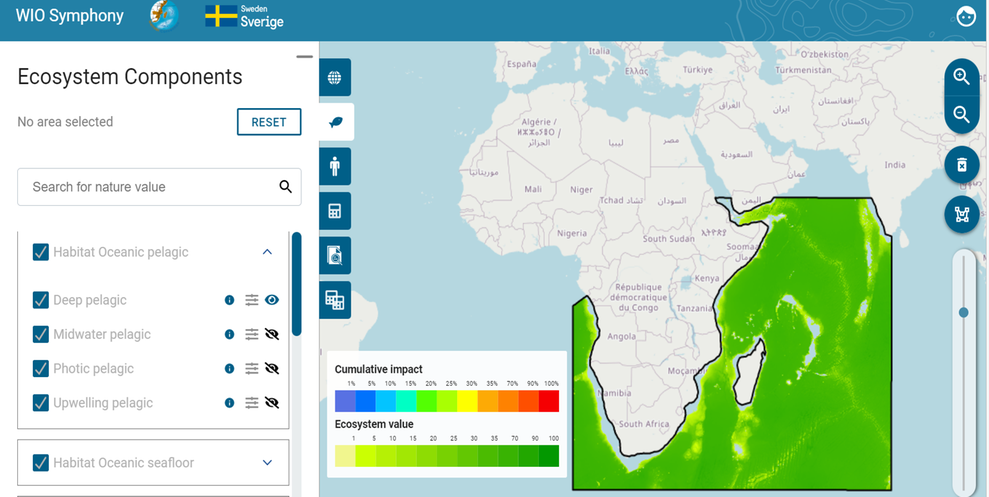
Task: Click the delete drawn area trash icon
Action: pyautogui.click(x=961, y=165)
